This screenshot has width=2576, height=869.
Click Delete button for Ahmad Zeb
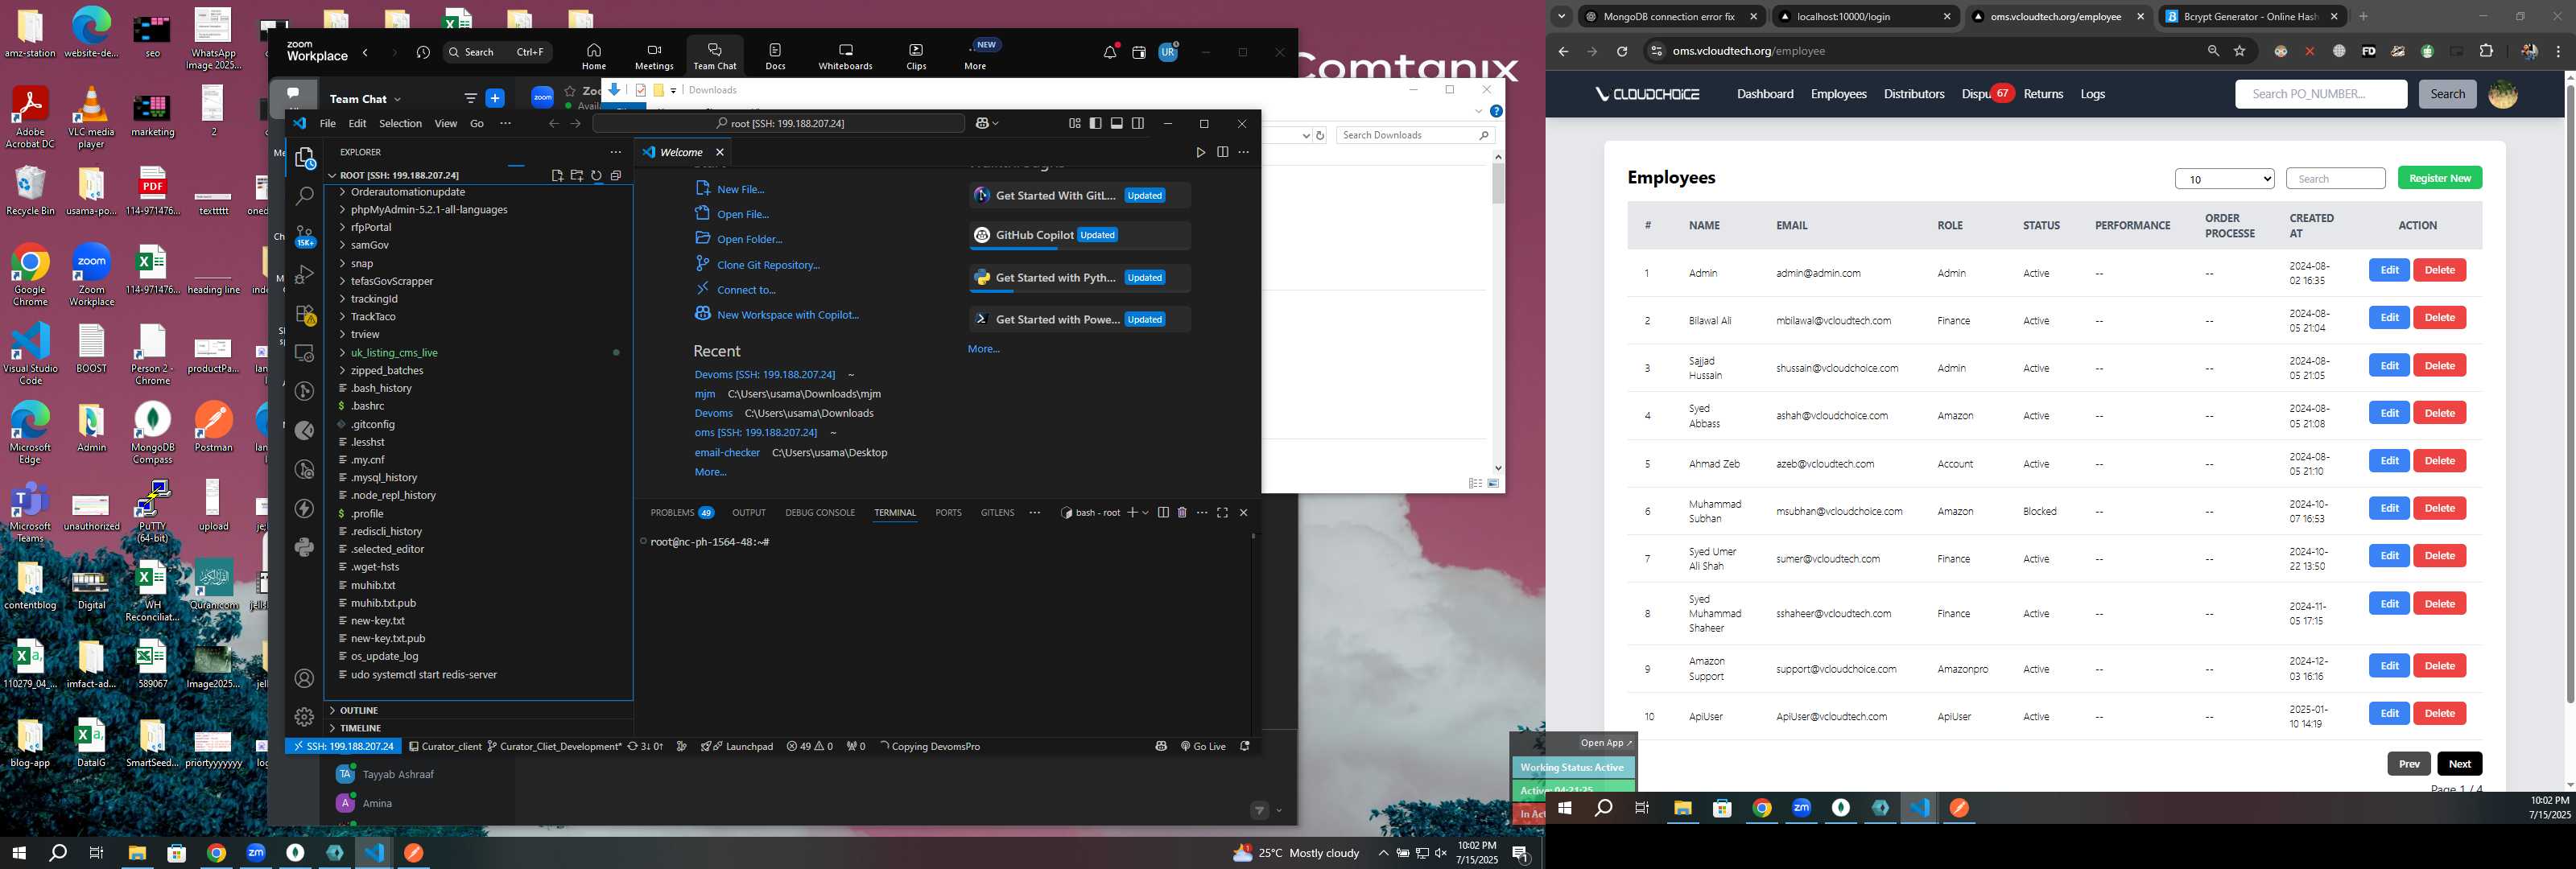point(2439,461)
